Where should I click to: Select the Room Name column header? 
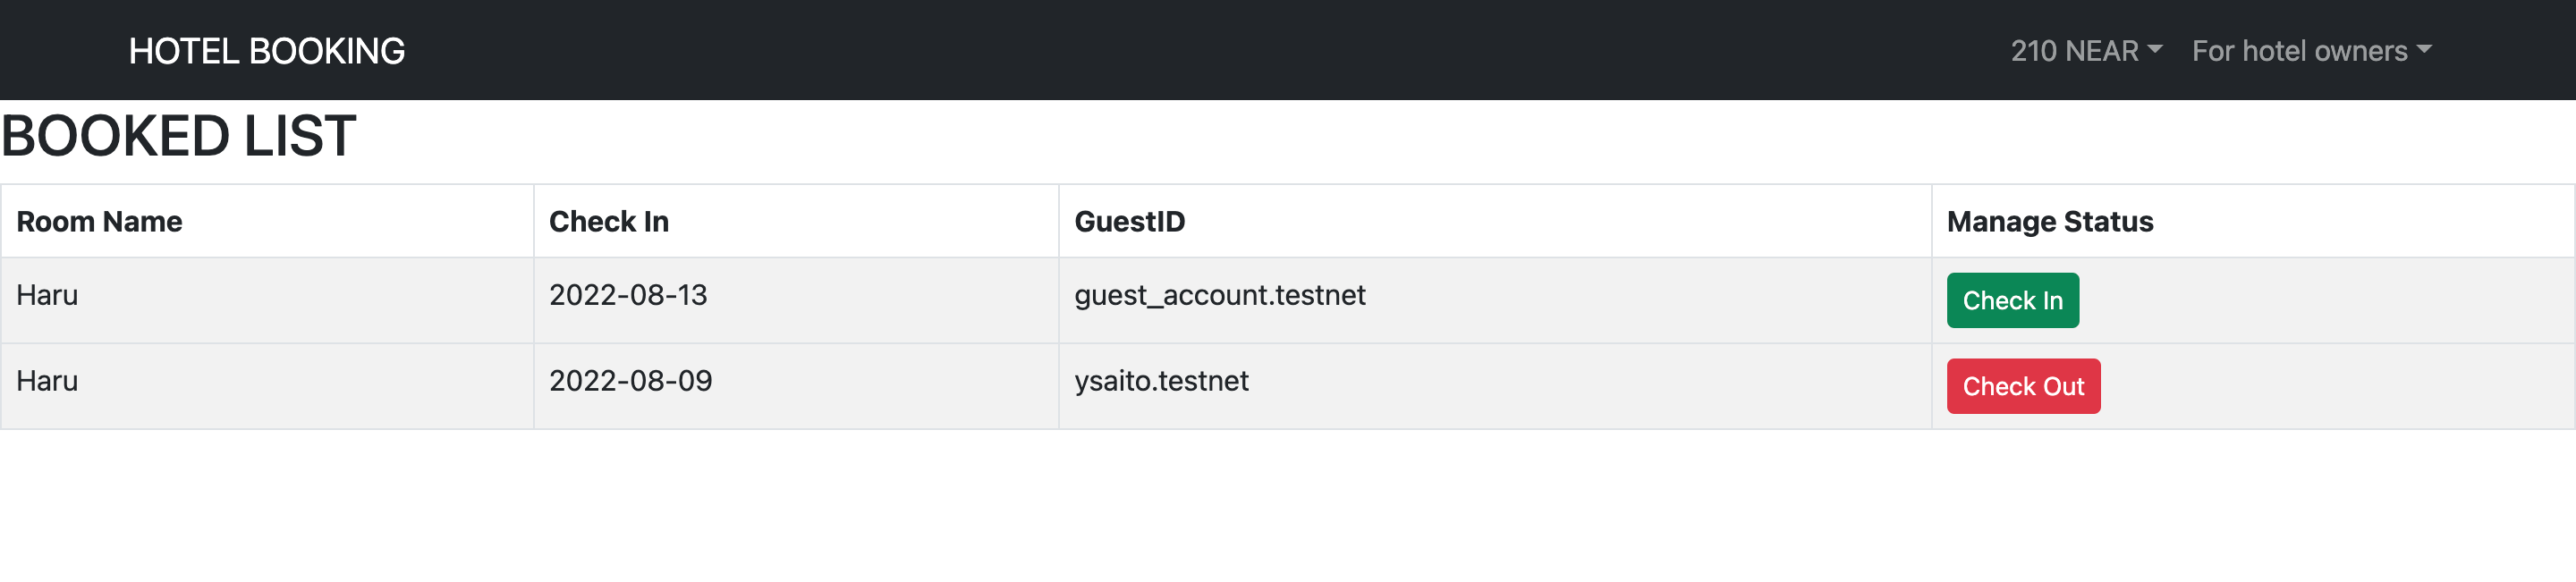coord(267,221)
